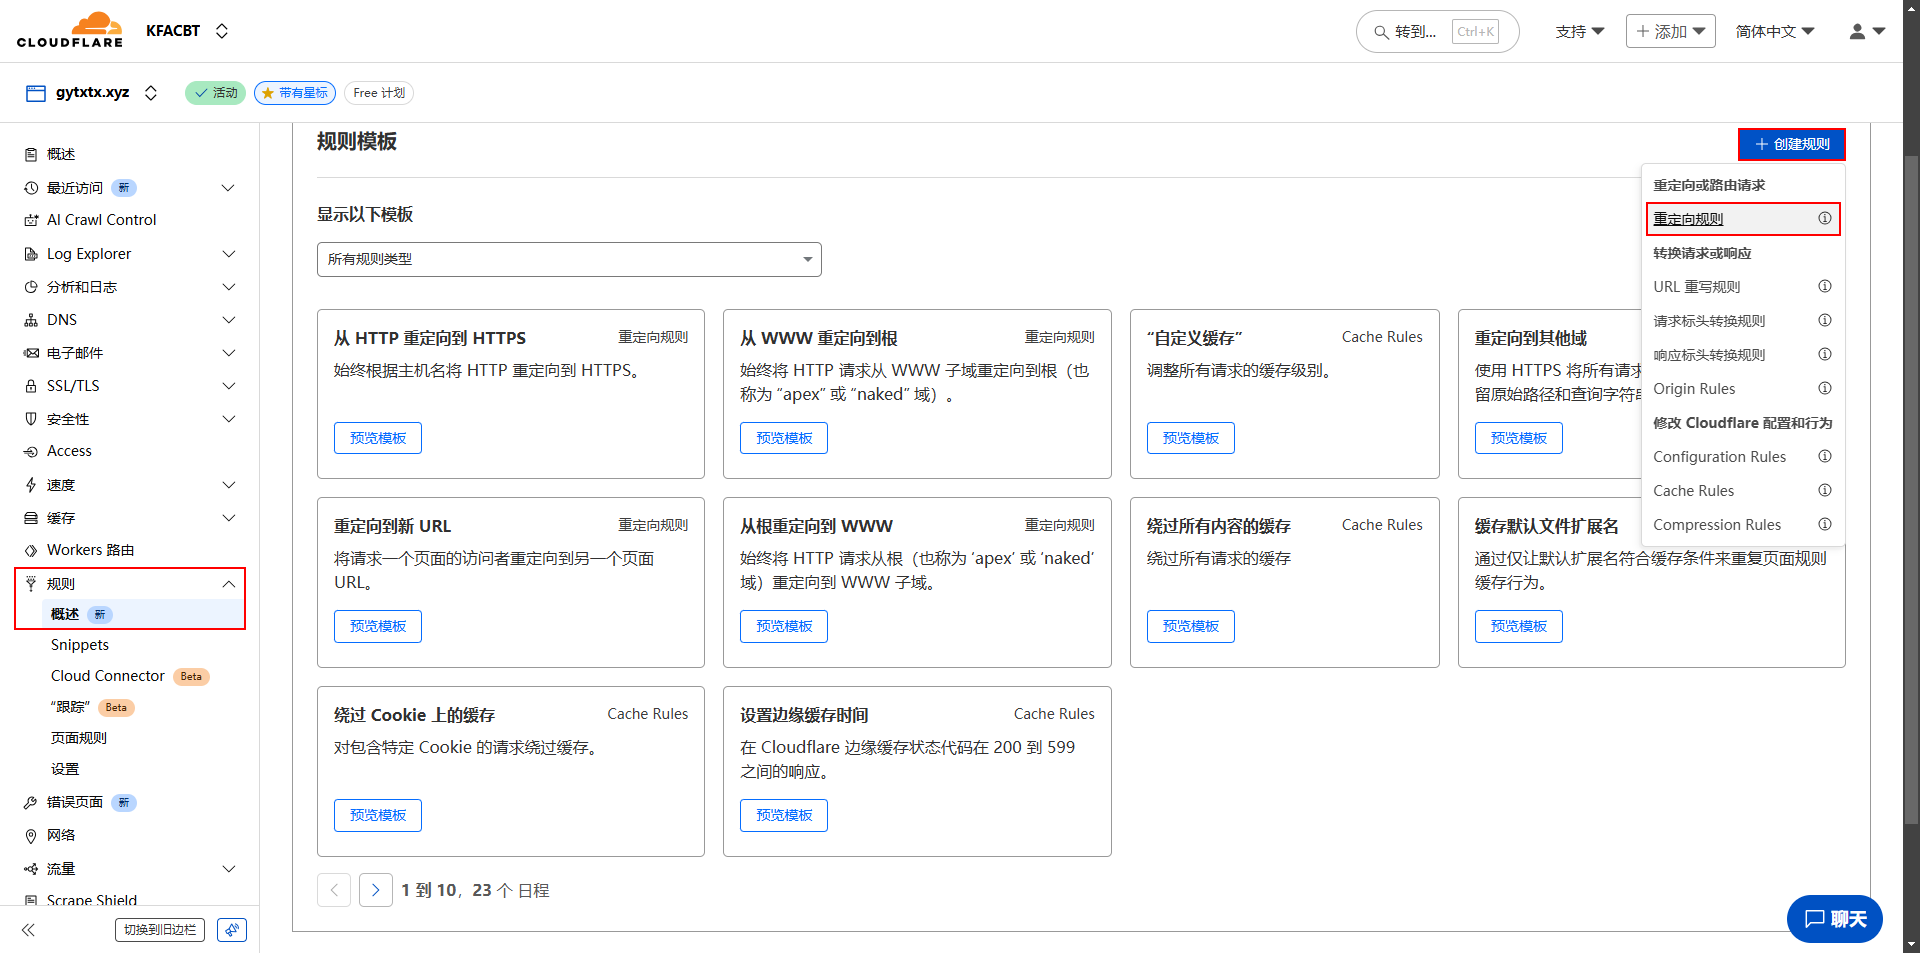Open the 所有规则类型 filter dropdown

[569, 260]
